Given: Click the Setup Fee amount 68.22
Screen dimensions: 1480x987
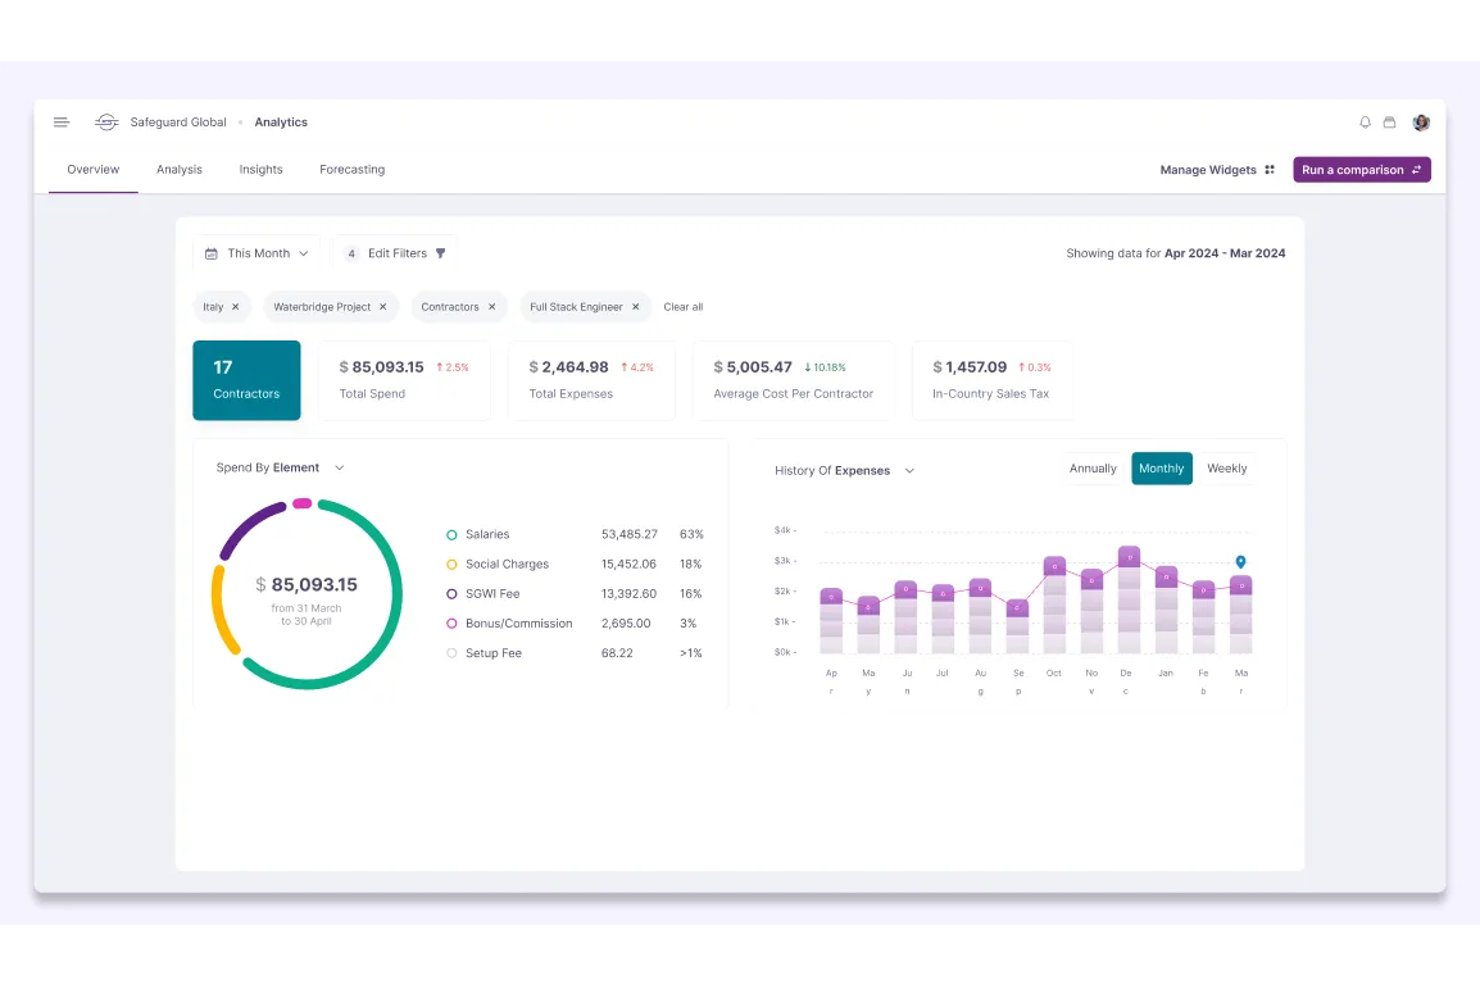Looking at the screenshot, I should pos(617,653).
